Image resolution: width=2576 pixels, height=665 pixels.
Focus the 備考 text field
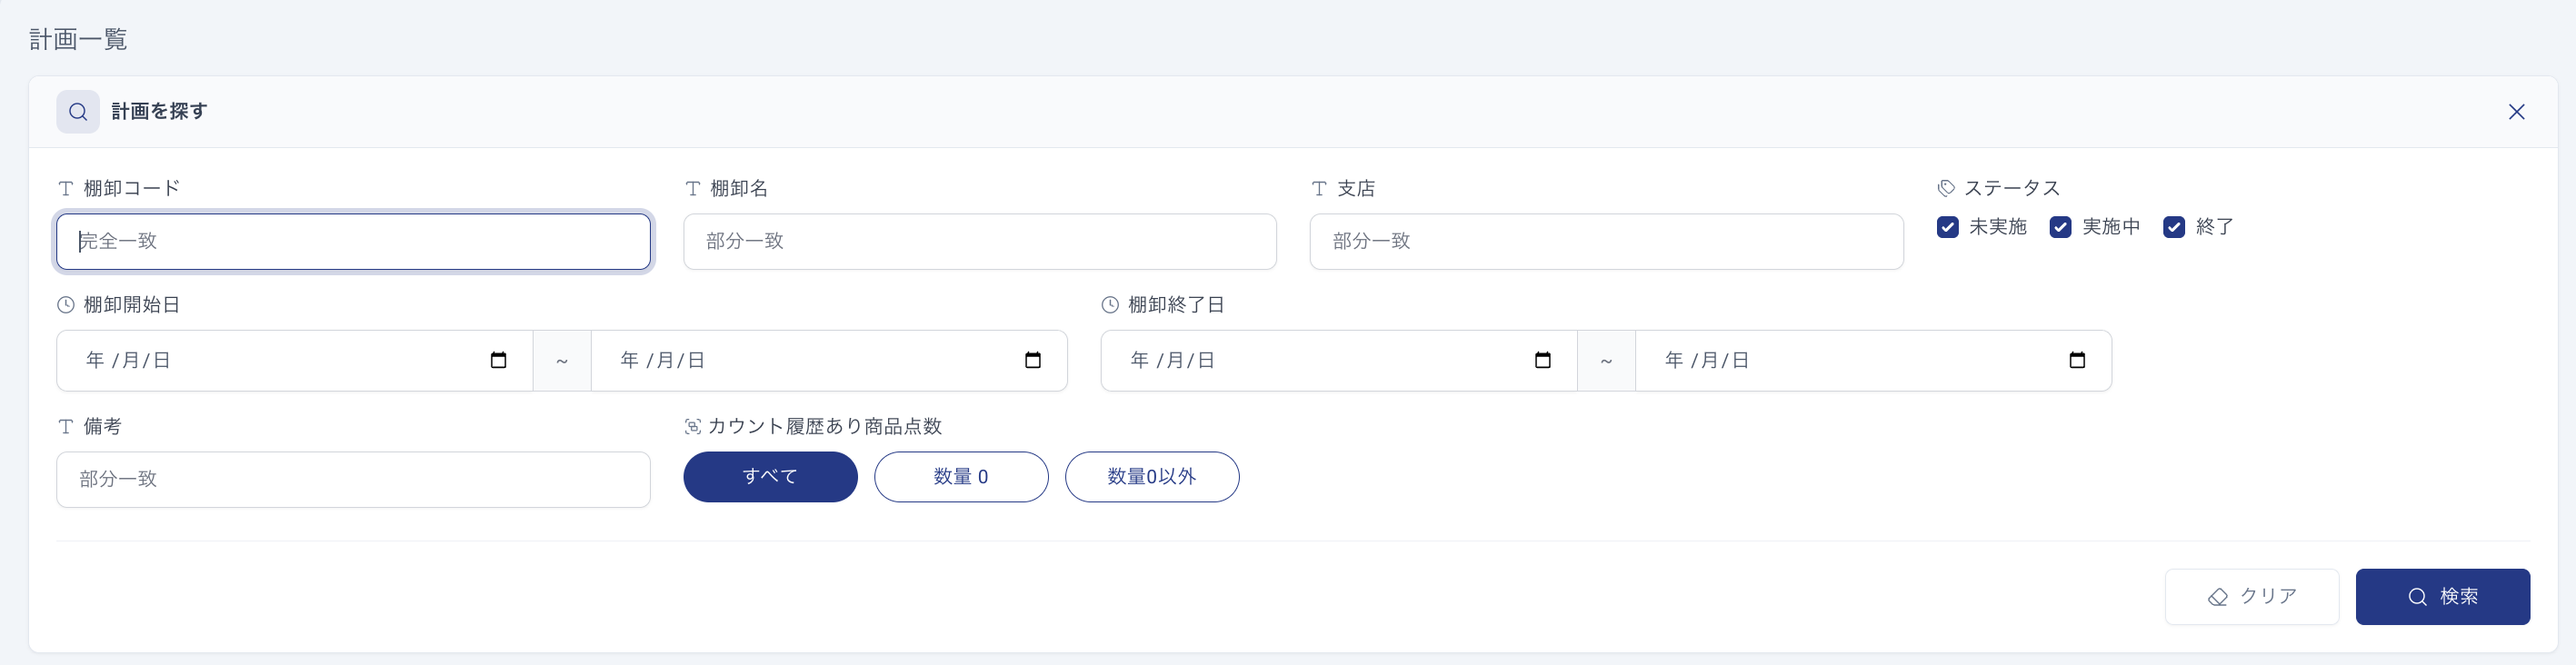pyautogui.click(x=353, y=480)
